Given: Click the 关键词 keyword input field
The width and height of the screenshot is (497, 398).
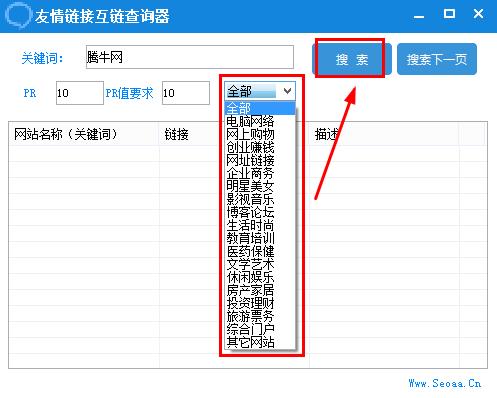Looking at the screenshot, I should (190, 57).
